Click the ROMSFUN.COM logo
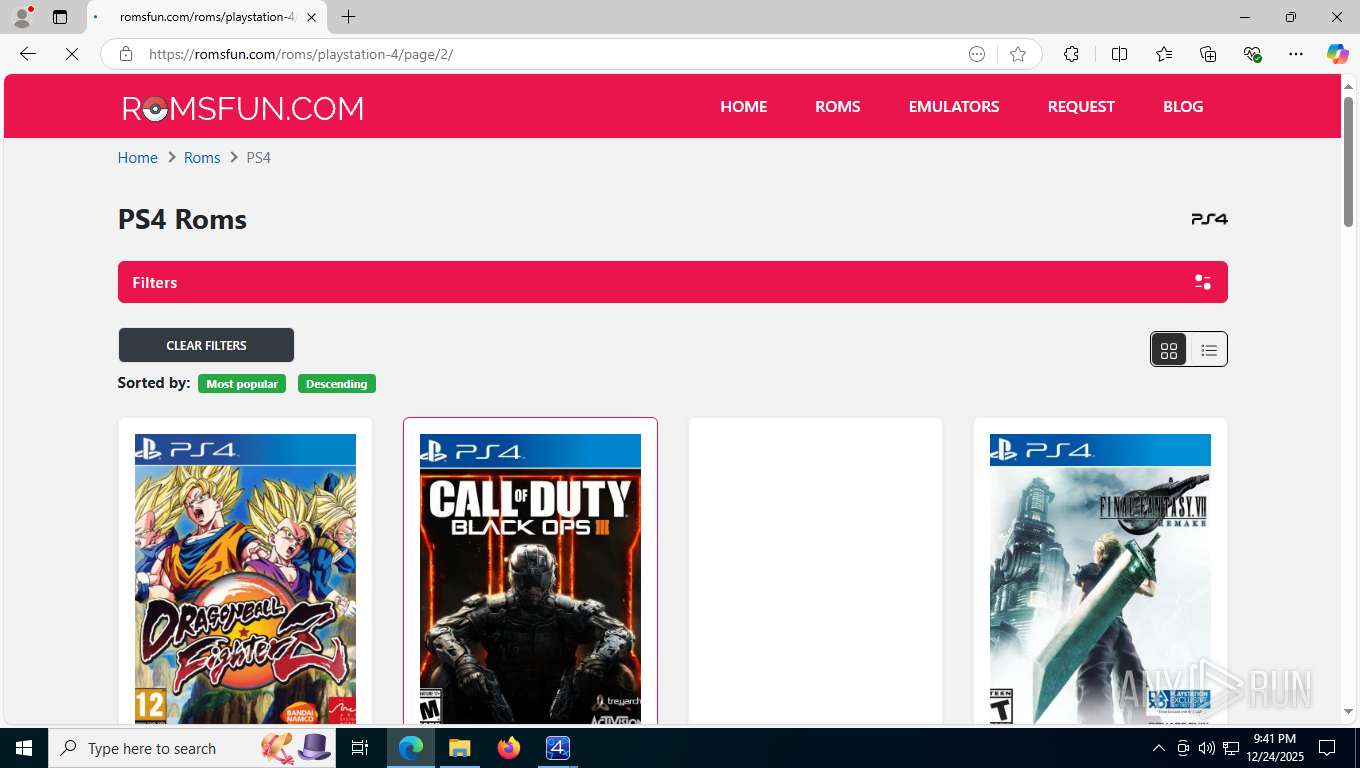The width and height of the screenshot is (1360, 768). coord(243,108)
